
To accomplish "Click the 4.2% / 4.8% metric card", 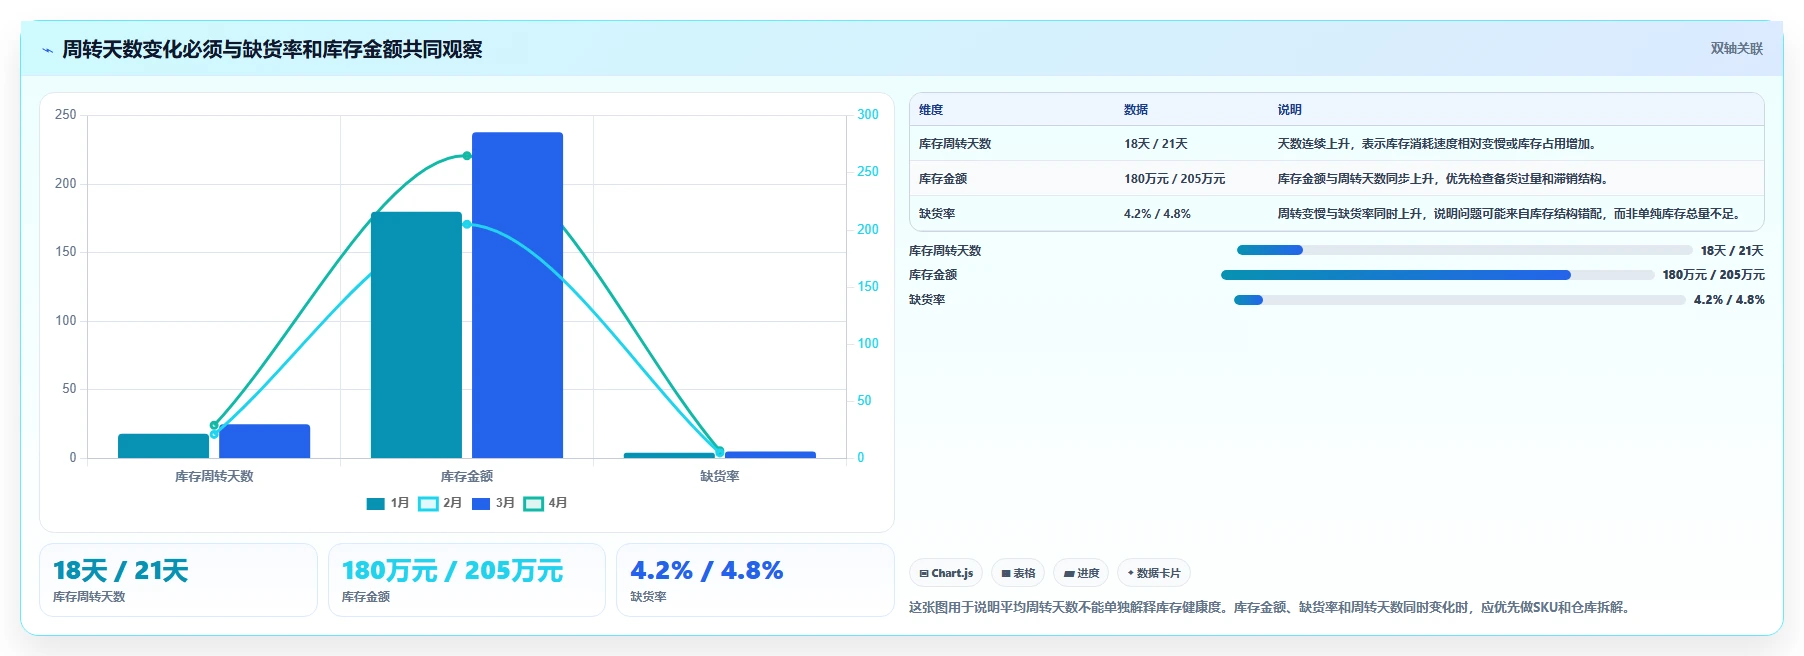I will [755, 580].
